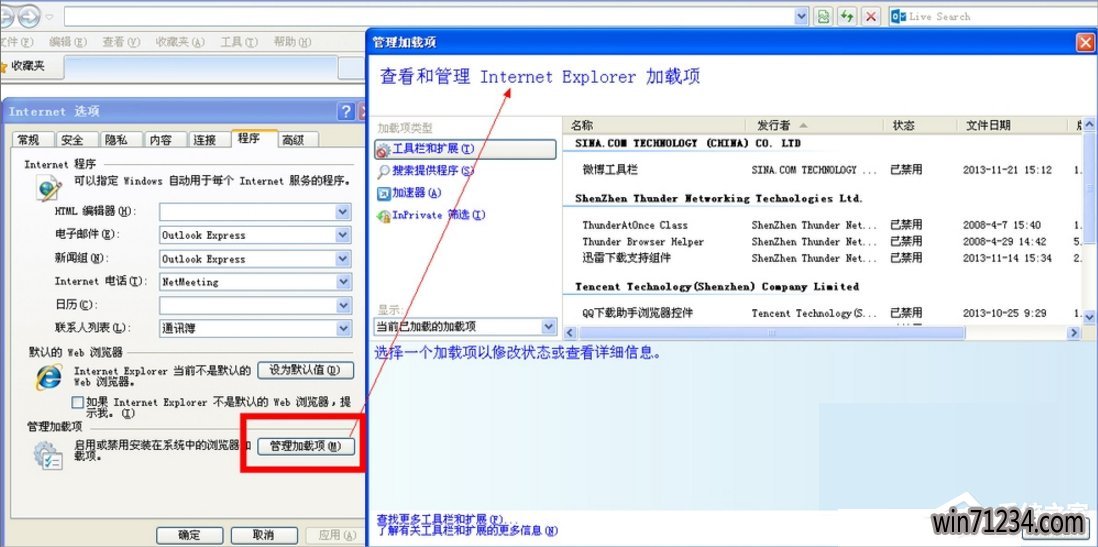Switch to the 高级 tab
This screenshot has width=1098, height=547.
[293, 140]
